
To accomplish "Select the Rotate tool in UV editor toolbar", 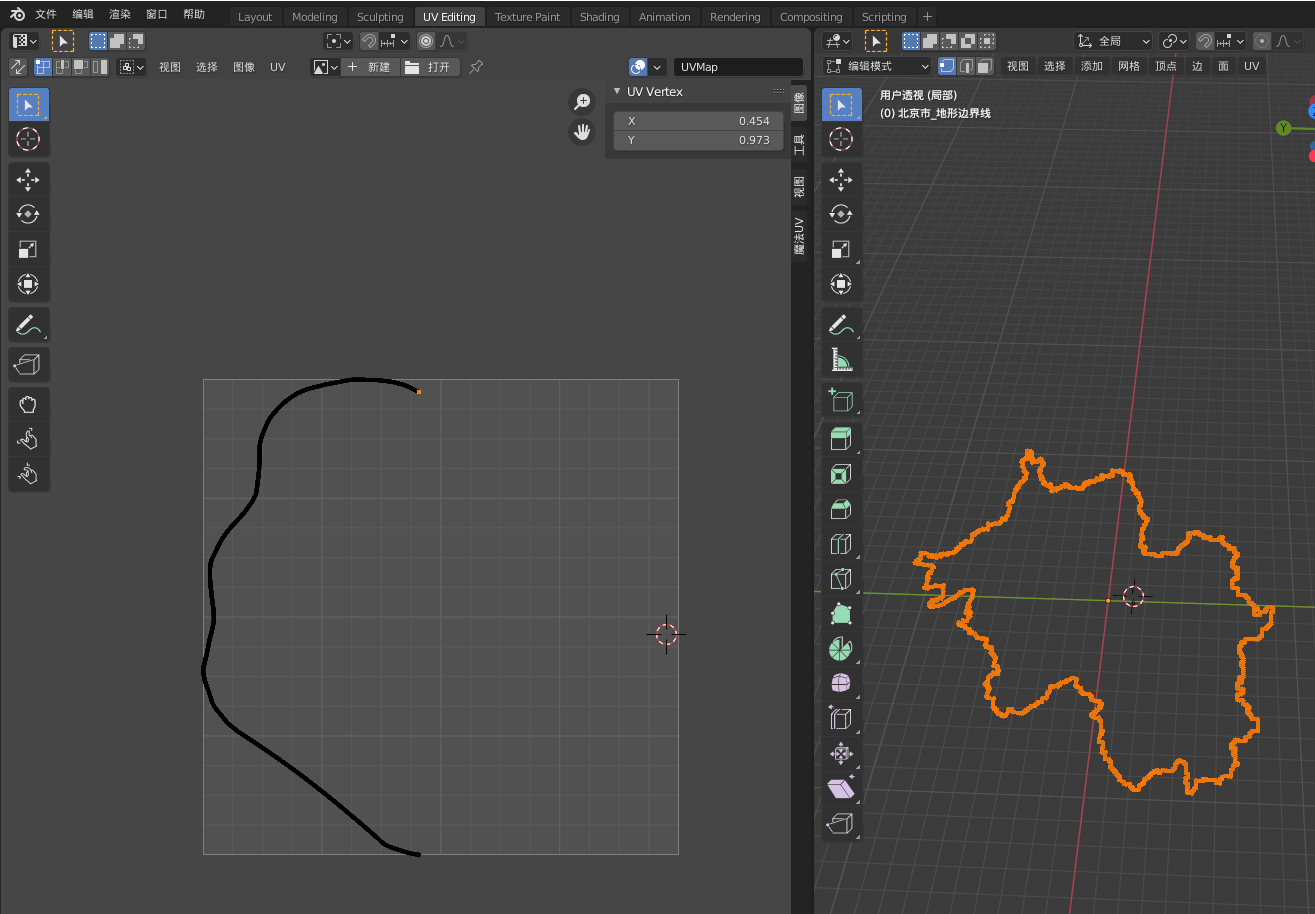I will pyautogui.click(x=28, y=214).
